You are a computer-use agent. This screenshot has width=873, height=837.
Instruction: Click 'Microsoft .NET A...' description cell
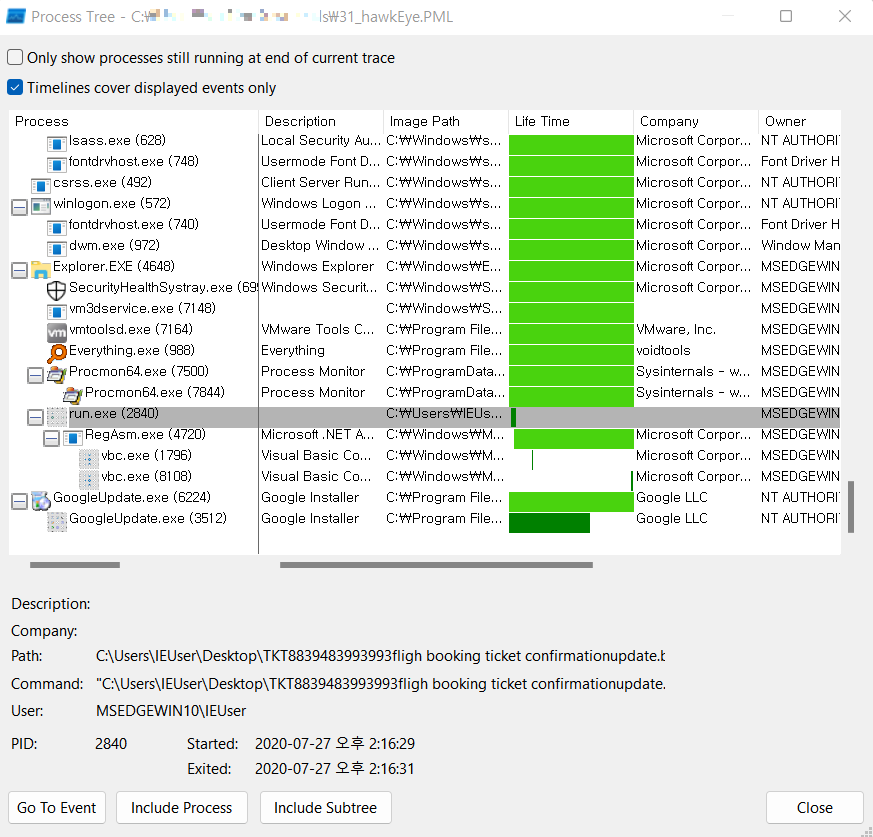pyautogui.click(x=317, y=434)
